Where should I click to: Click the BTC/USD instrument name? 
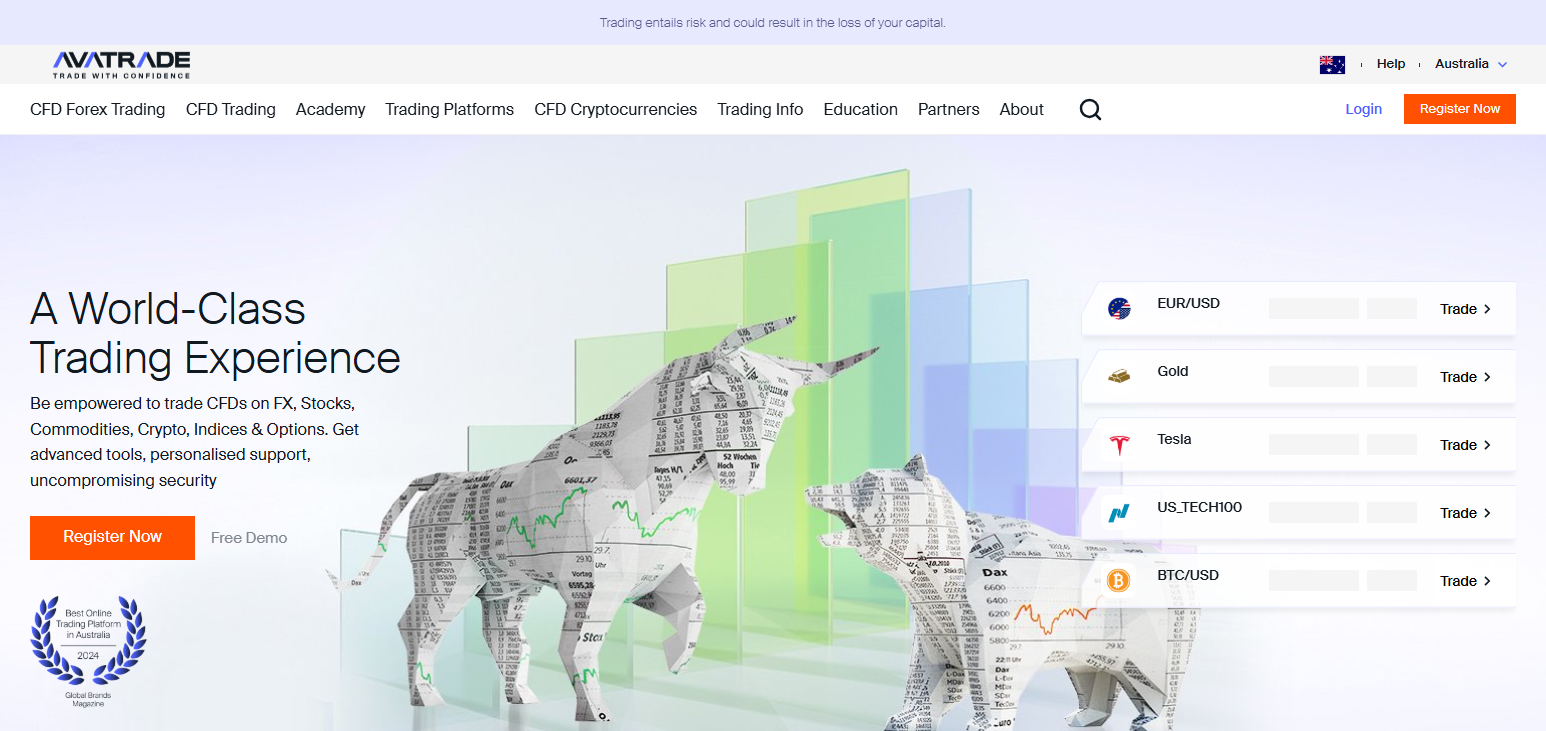[1188, 575]
